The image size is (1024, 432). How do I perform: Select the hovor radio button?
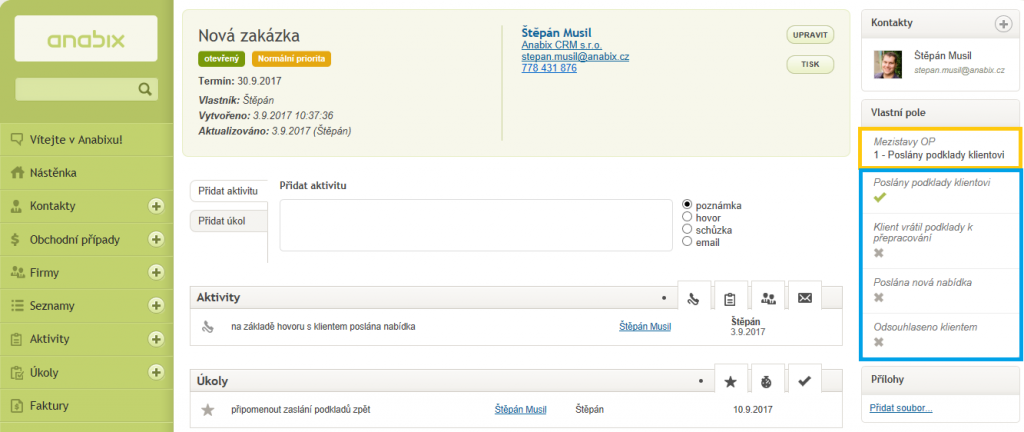[686, 217]
